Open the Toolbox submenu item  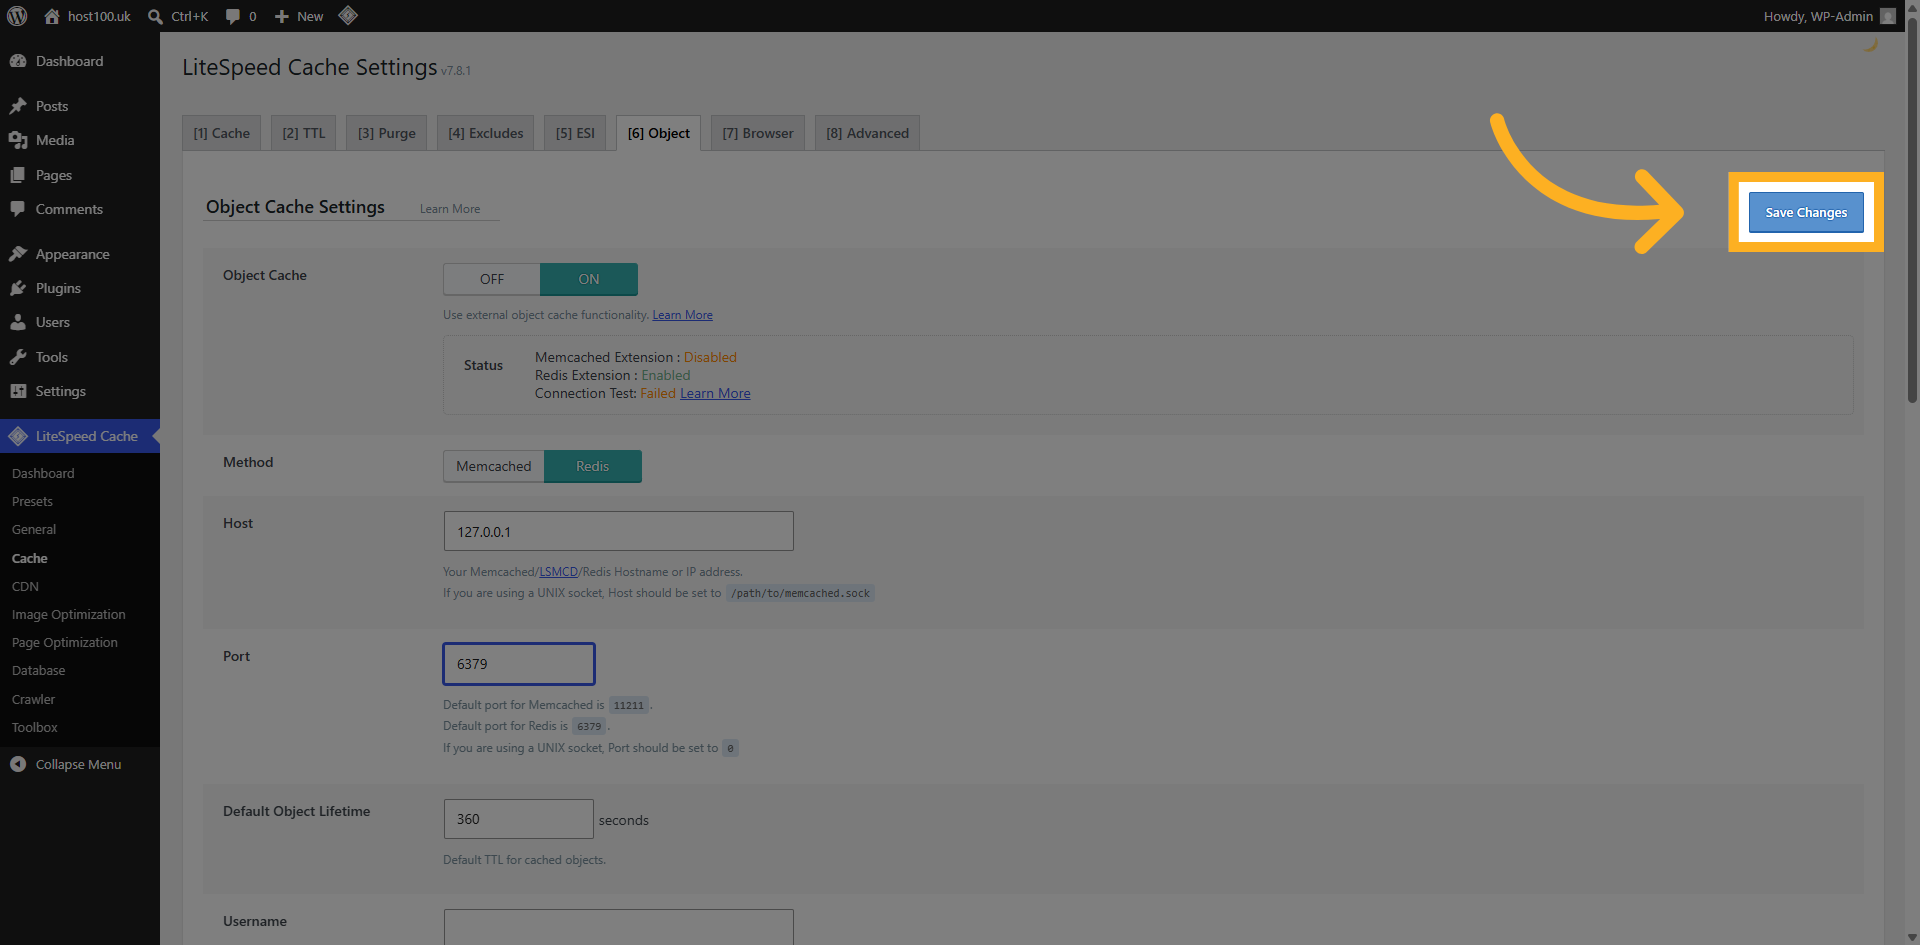[34, 727]
